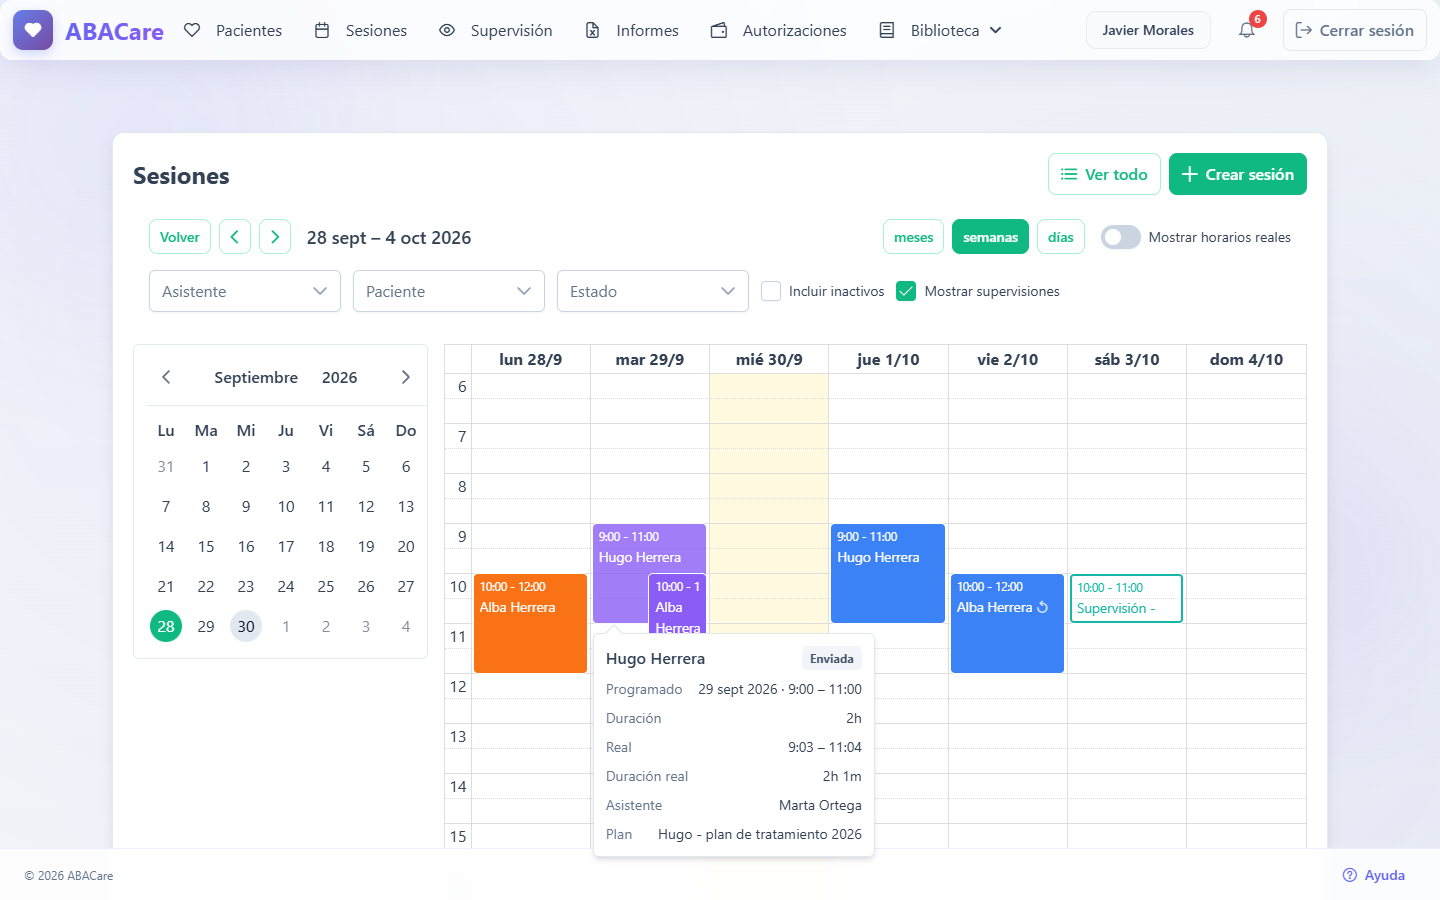
Task: Uncheck Mostrar supervisiones checkbox
Action: pyautogui.click(x=906, y=291)
